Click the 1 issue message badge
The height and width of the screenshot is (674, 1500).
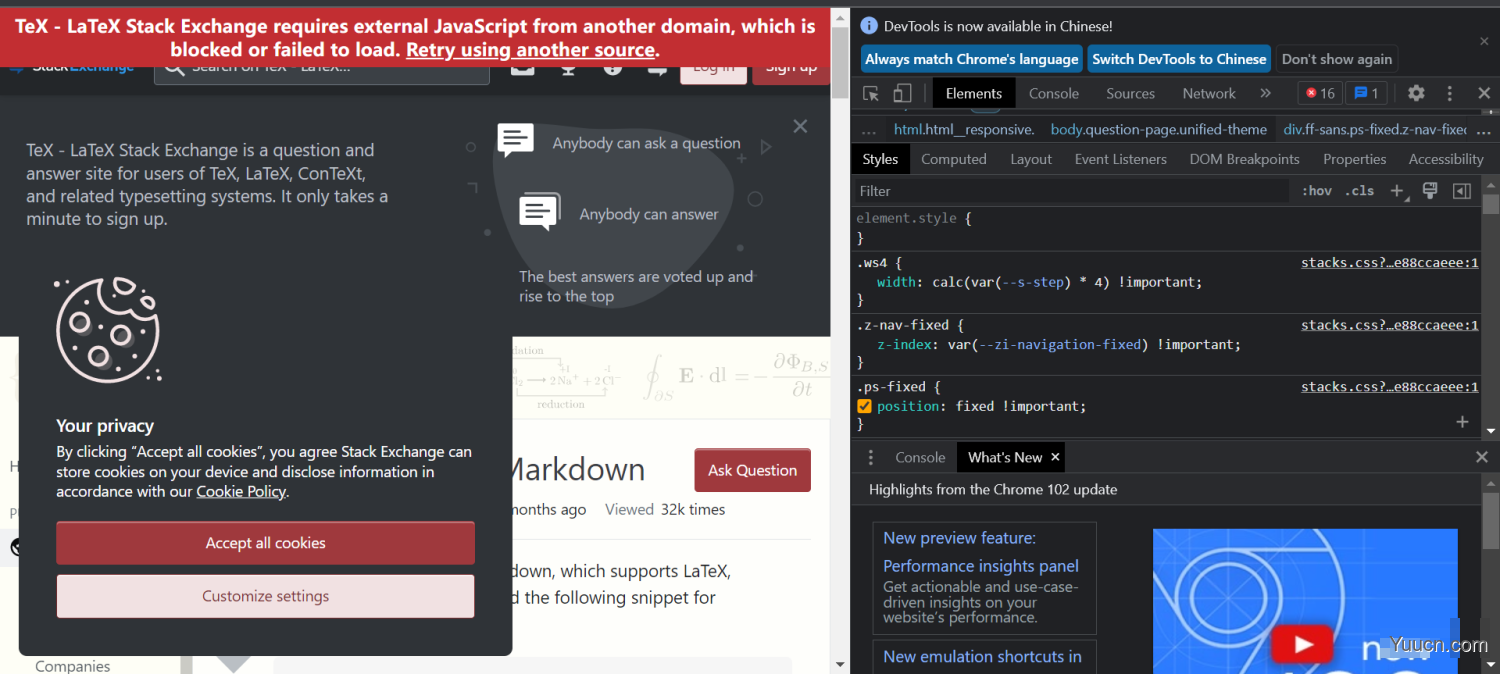point(1366,93)
